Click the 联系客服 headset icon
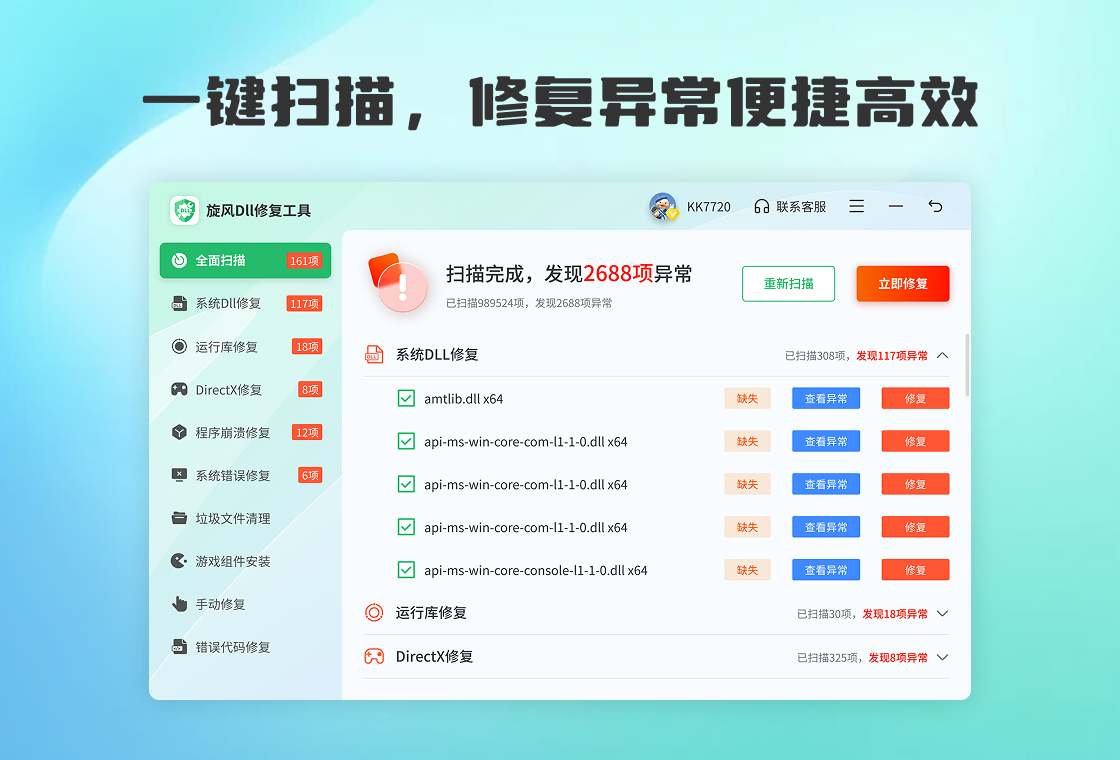 click(762, 207)
